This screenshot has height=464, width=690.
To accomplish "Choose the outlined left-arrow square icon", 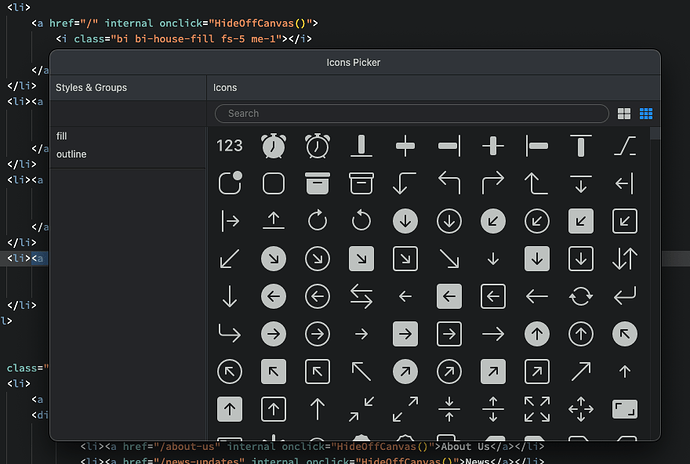I will point(493,296).
